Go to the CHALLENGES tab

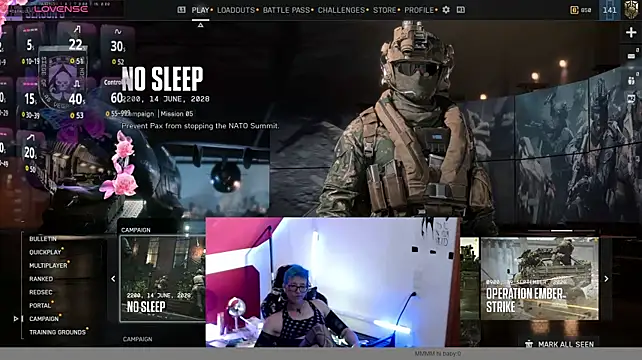tap(341, 10)
